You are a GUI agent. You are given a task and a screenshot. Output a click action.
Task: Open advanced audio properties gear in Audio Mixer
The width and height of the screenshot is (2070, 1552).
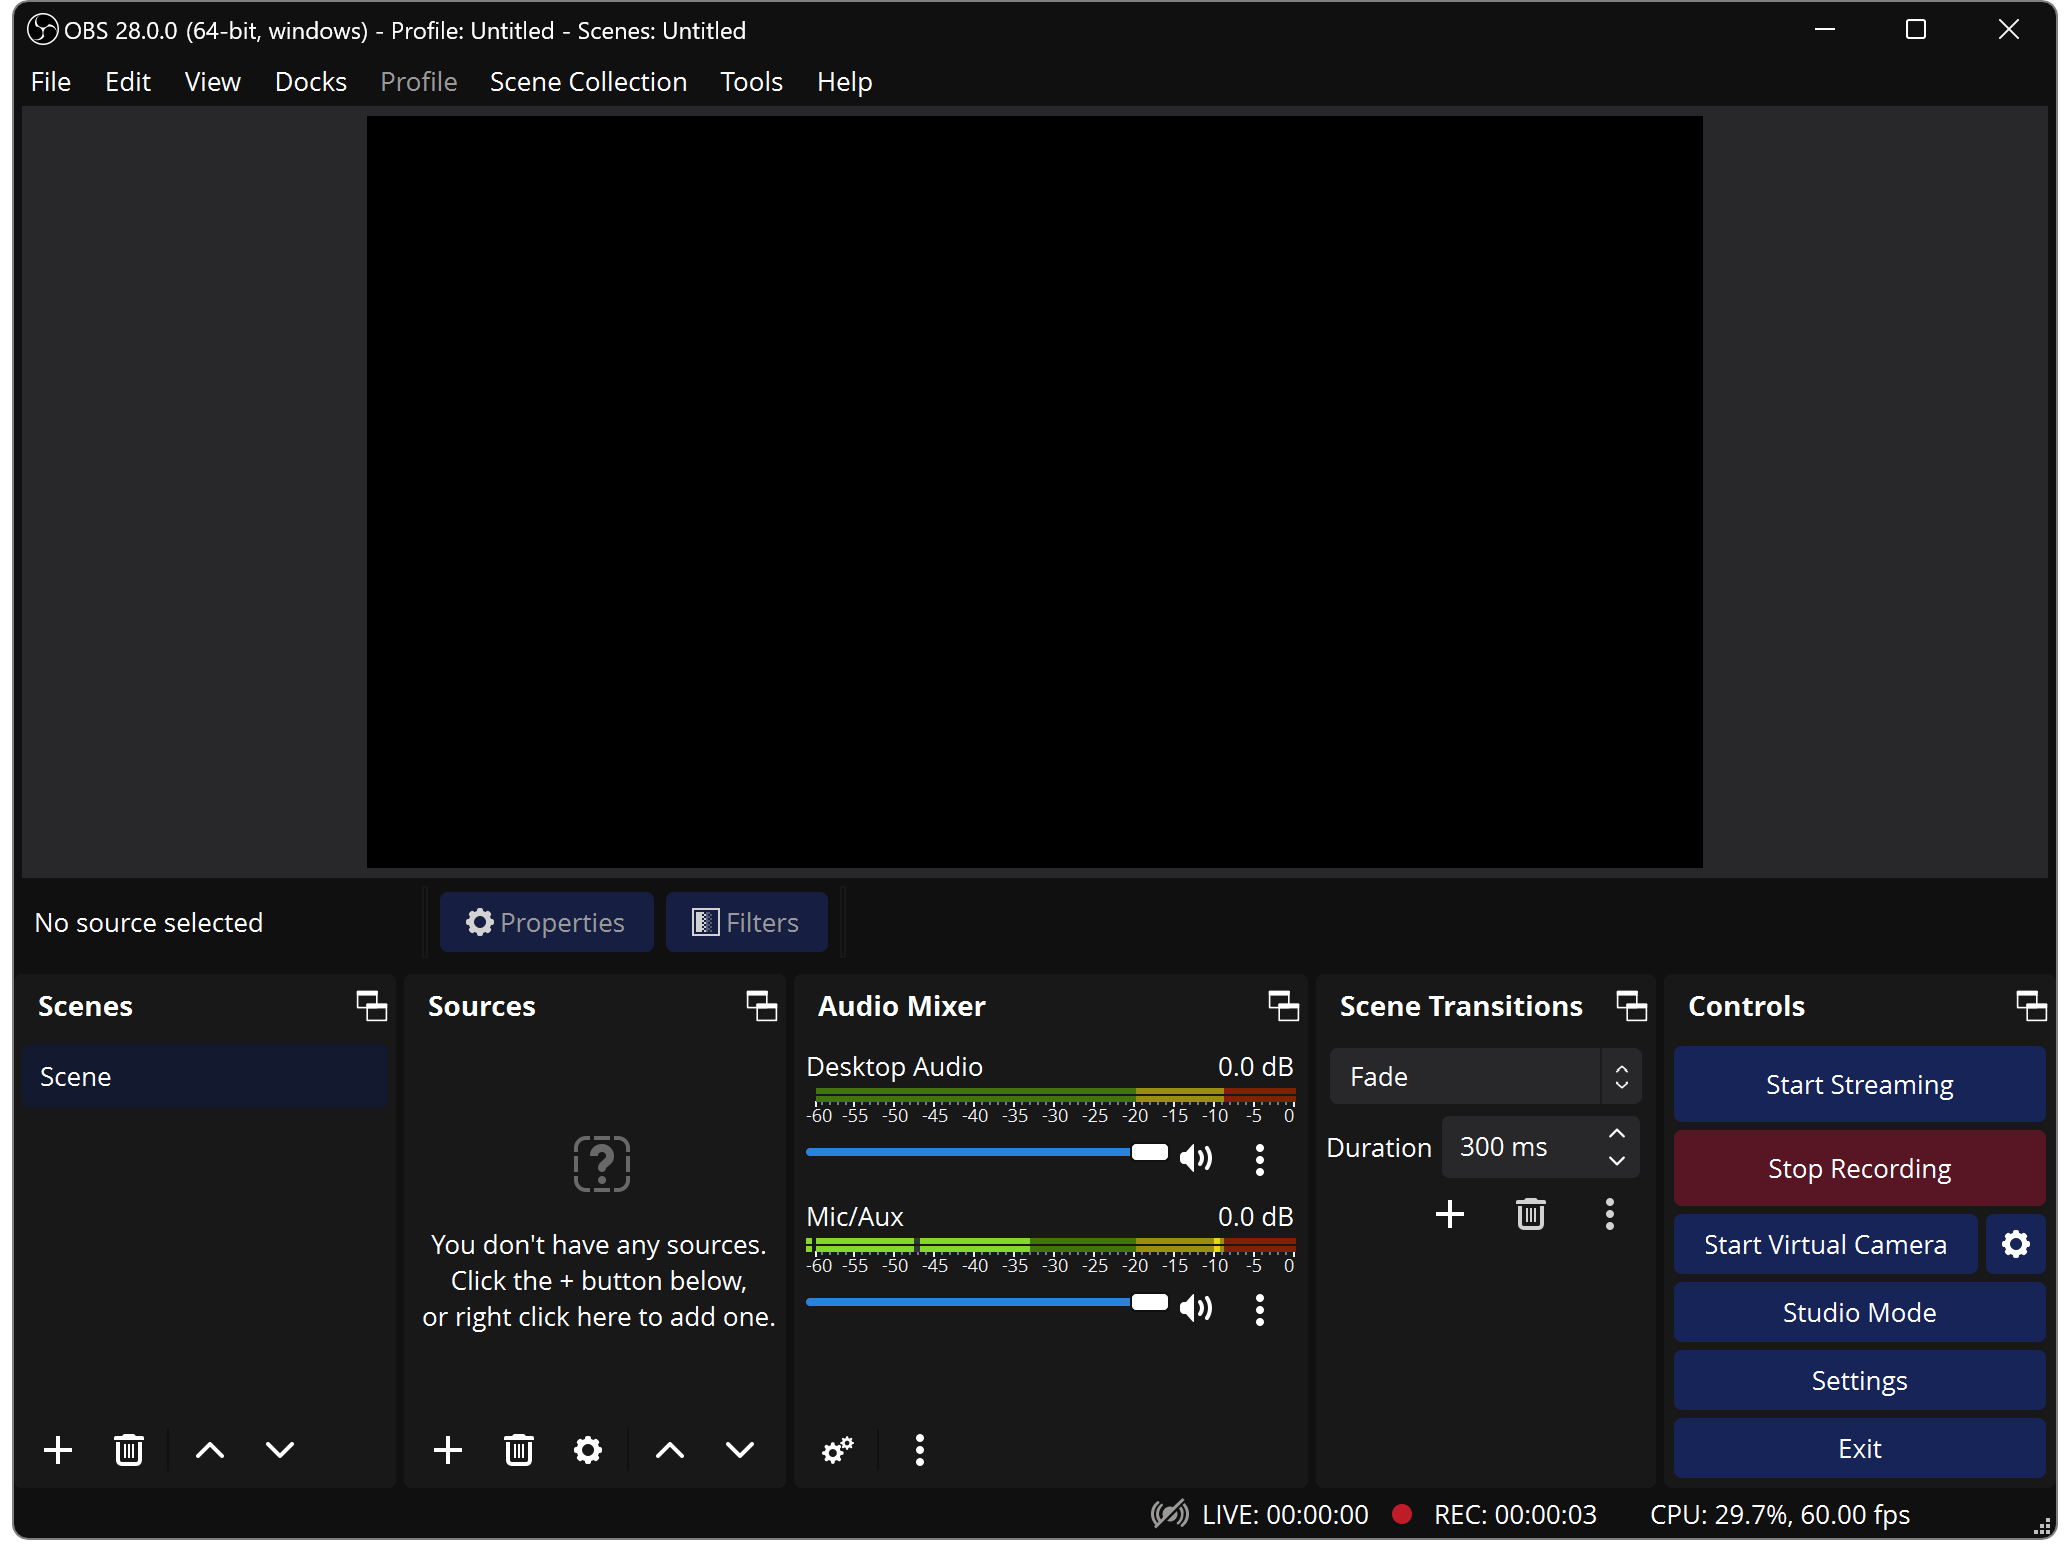pos(837,1449)
